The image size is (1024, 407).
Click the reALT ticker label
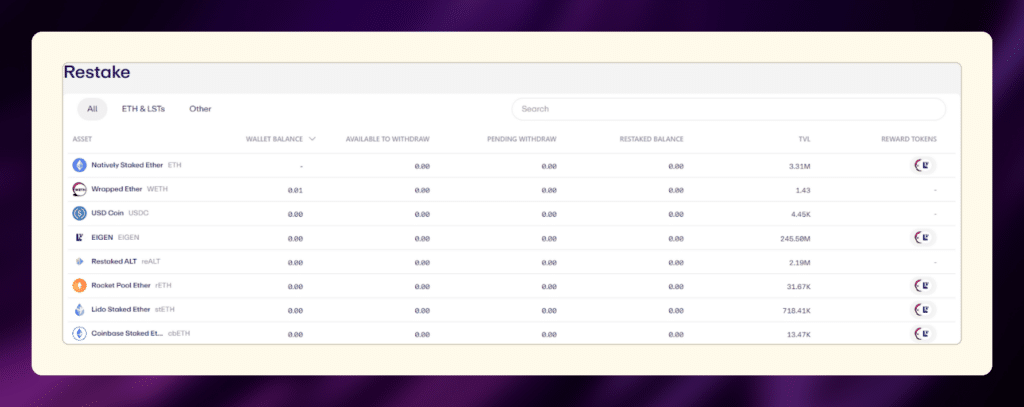tap(151, 261)
